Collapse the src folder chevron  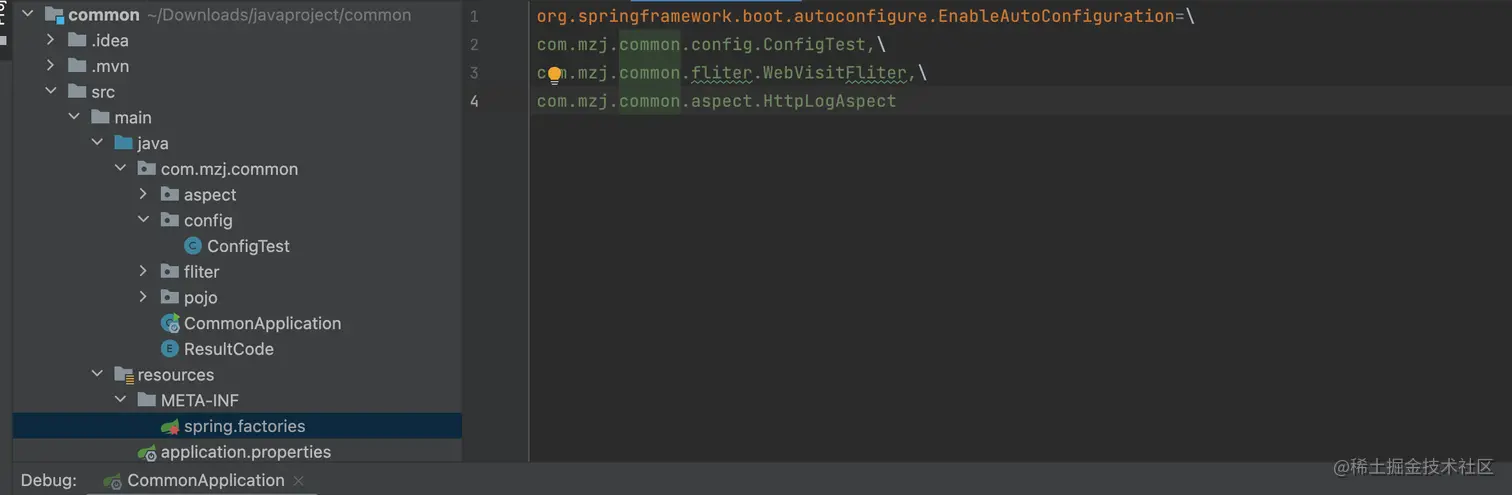tap(51, 92)
